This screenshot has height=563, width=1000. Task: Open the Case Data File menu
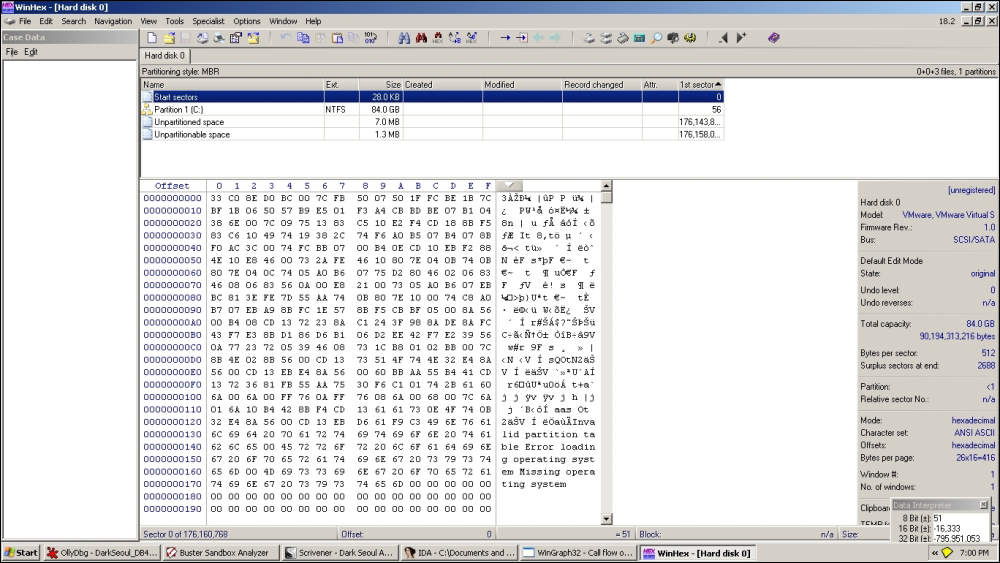pos(11,52)
